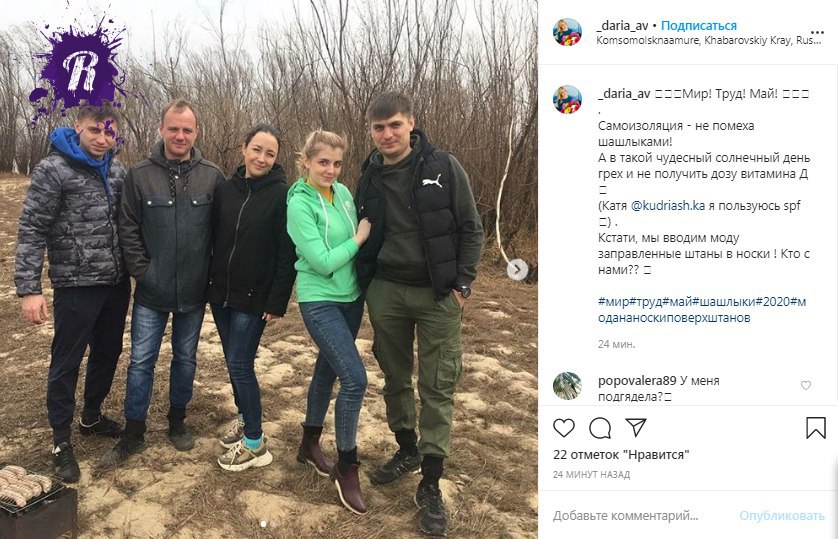The height and width of the screenshot is (539, 838).
Task: Share post with the paper plane icon
Action: point(636,427)
